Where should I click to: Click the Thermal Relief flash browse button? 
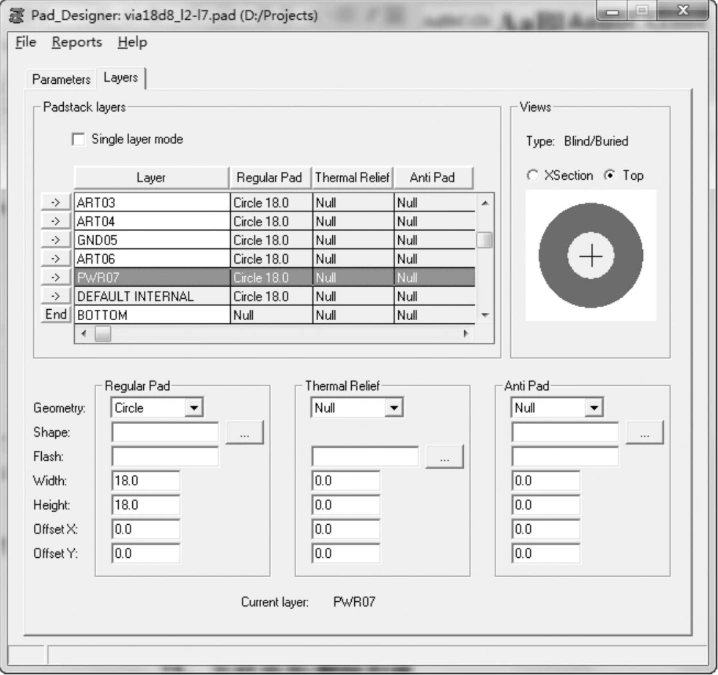(444, 457)
